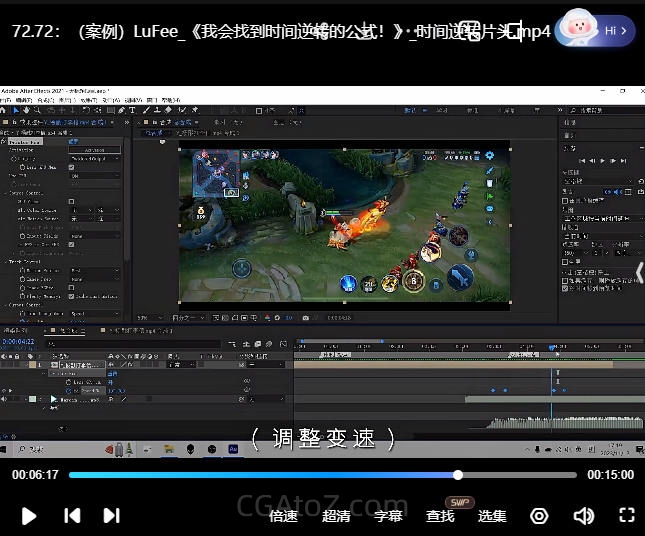This screenshot has width=645, height=536.
Task: Mute the video using the speaker icon
Action: [x=583, y=516]
